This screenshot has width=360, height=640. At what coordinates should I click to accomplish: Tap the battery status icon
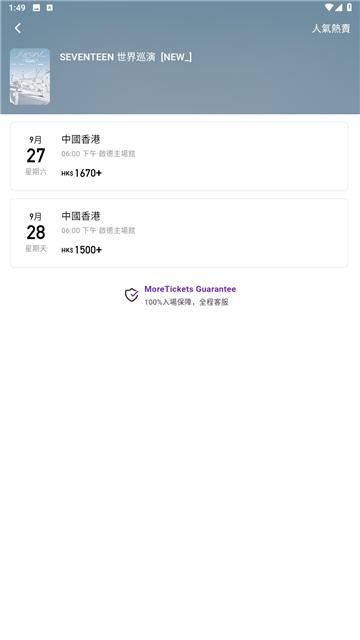click(x=349, y=7)
